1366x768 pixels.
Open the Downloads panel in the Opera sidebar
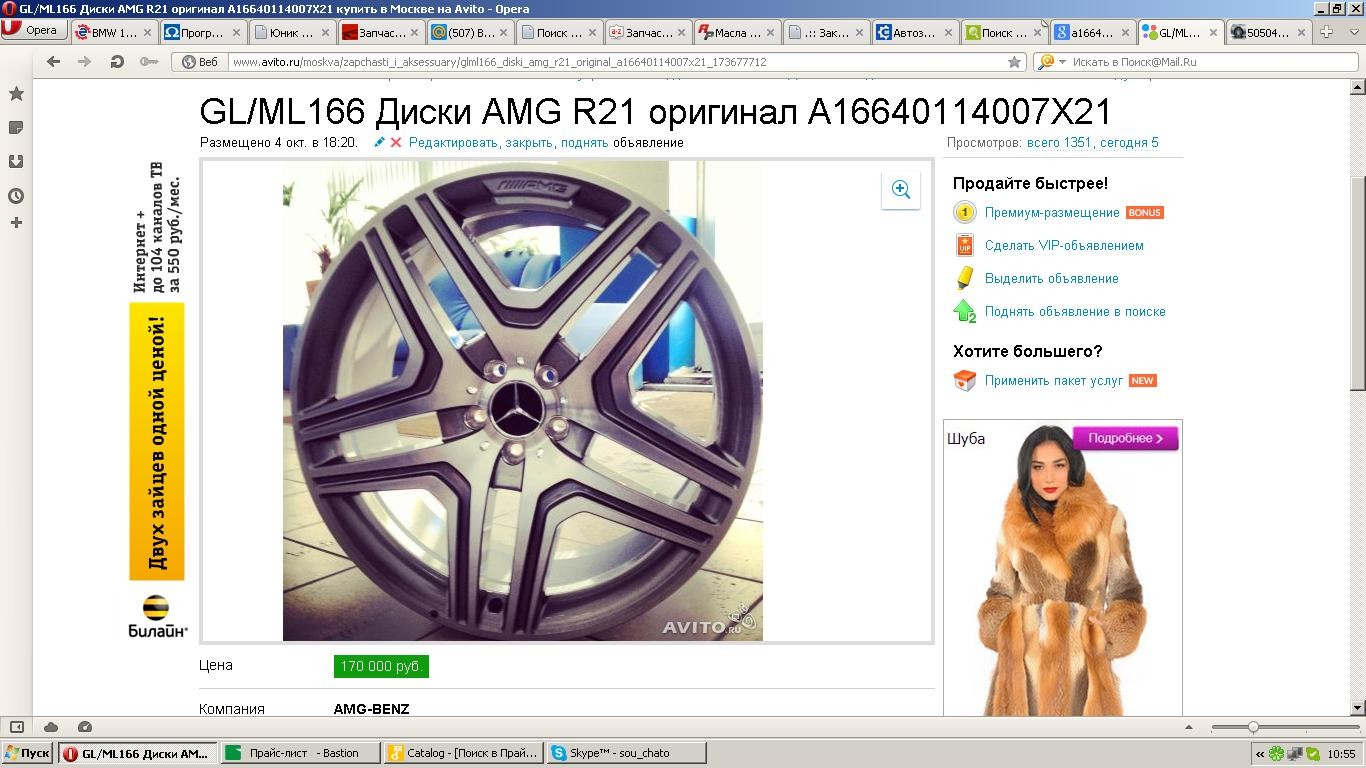point(16,162)
